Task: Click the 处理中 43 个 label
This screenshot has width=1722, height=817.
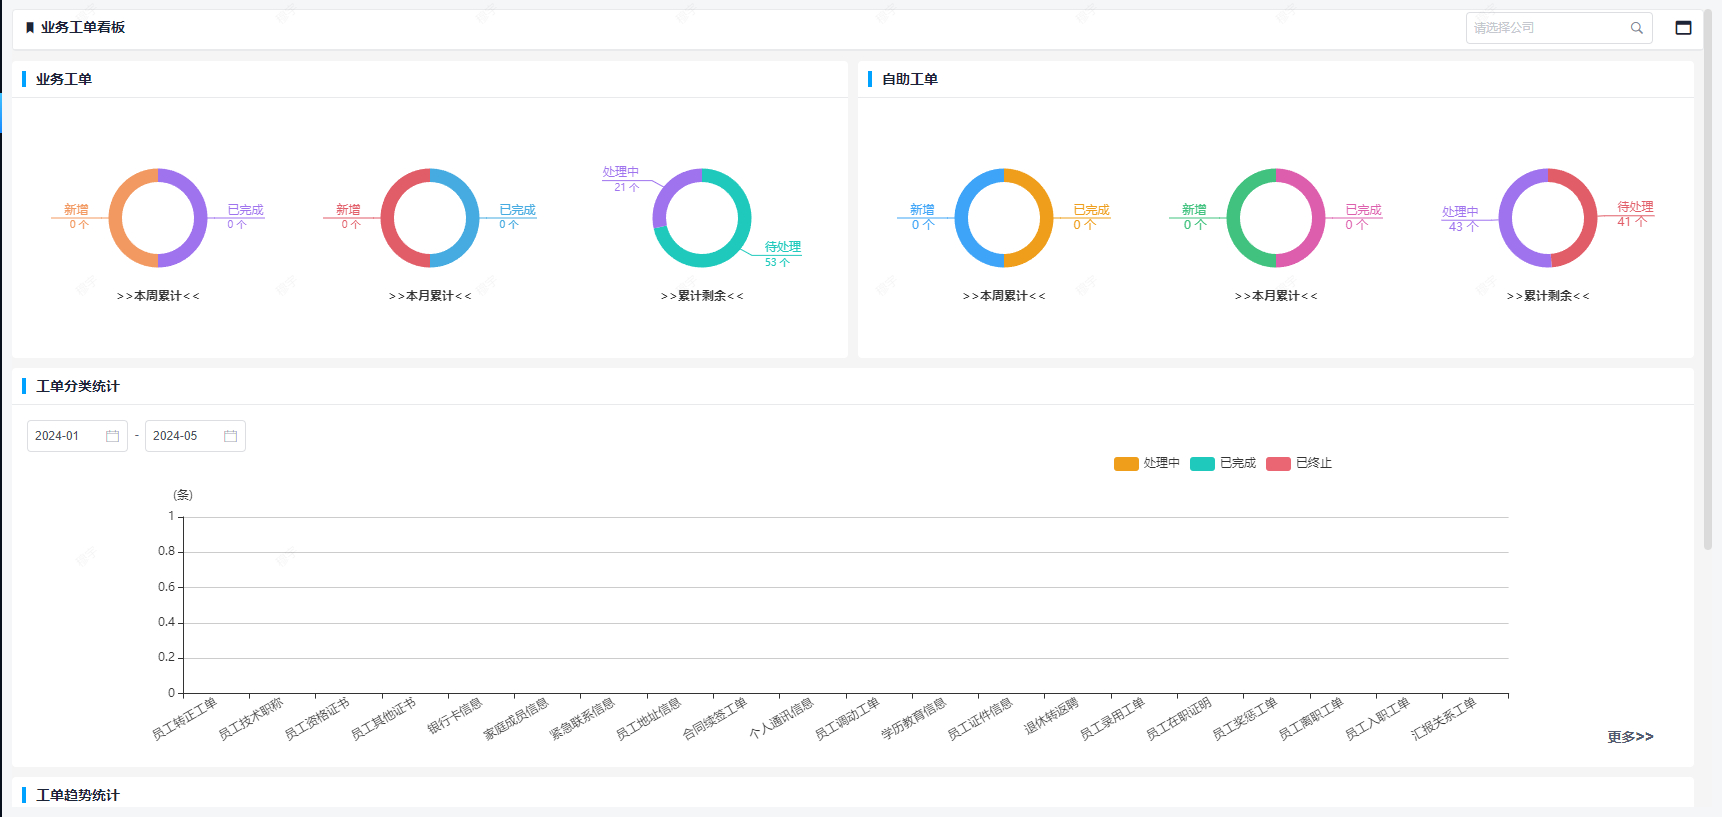Action: [x=1460, y=219]
